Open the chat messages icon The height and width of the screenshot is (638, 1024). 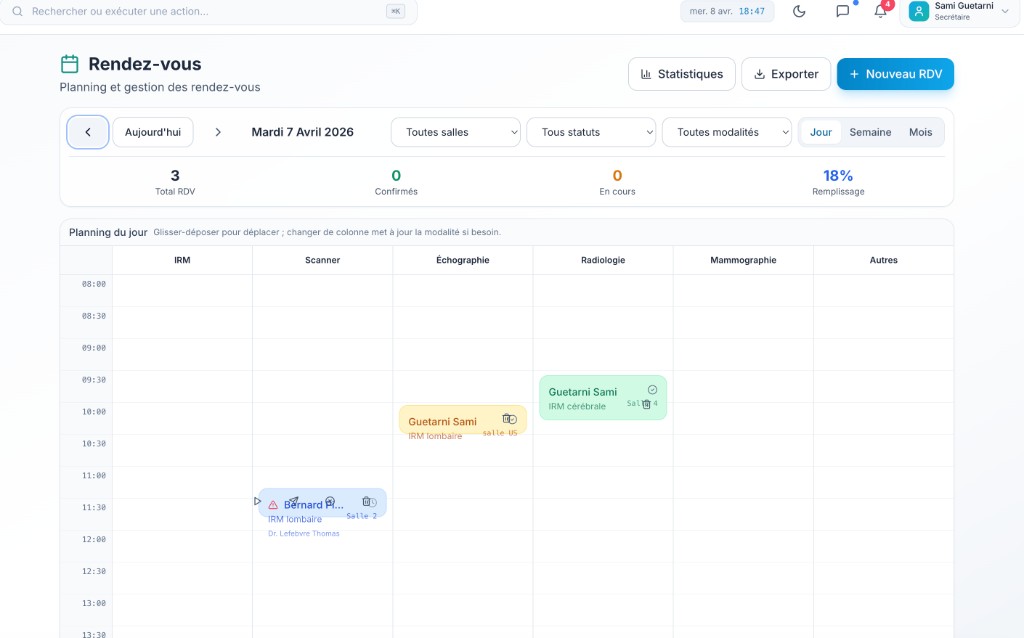pyautogui.click(x=842, y=11)
